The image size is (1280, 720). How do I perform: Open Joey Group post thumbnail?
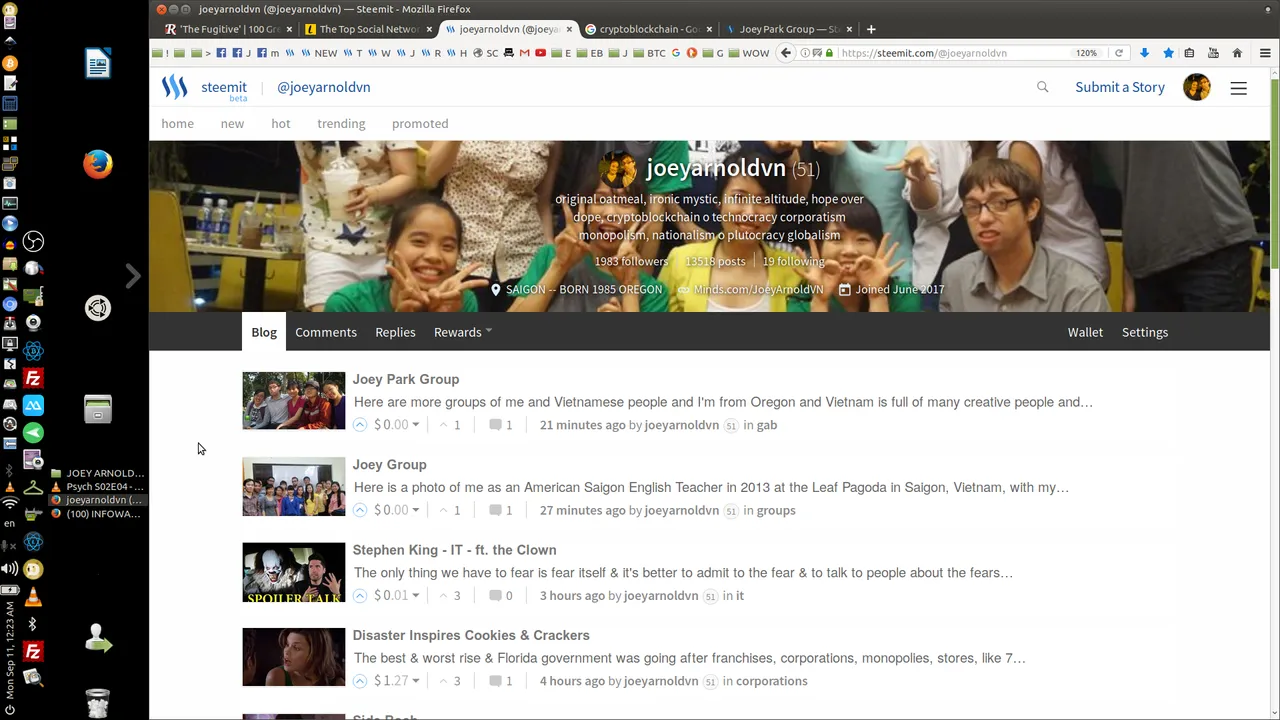(x=294, y=487)
